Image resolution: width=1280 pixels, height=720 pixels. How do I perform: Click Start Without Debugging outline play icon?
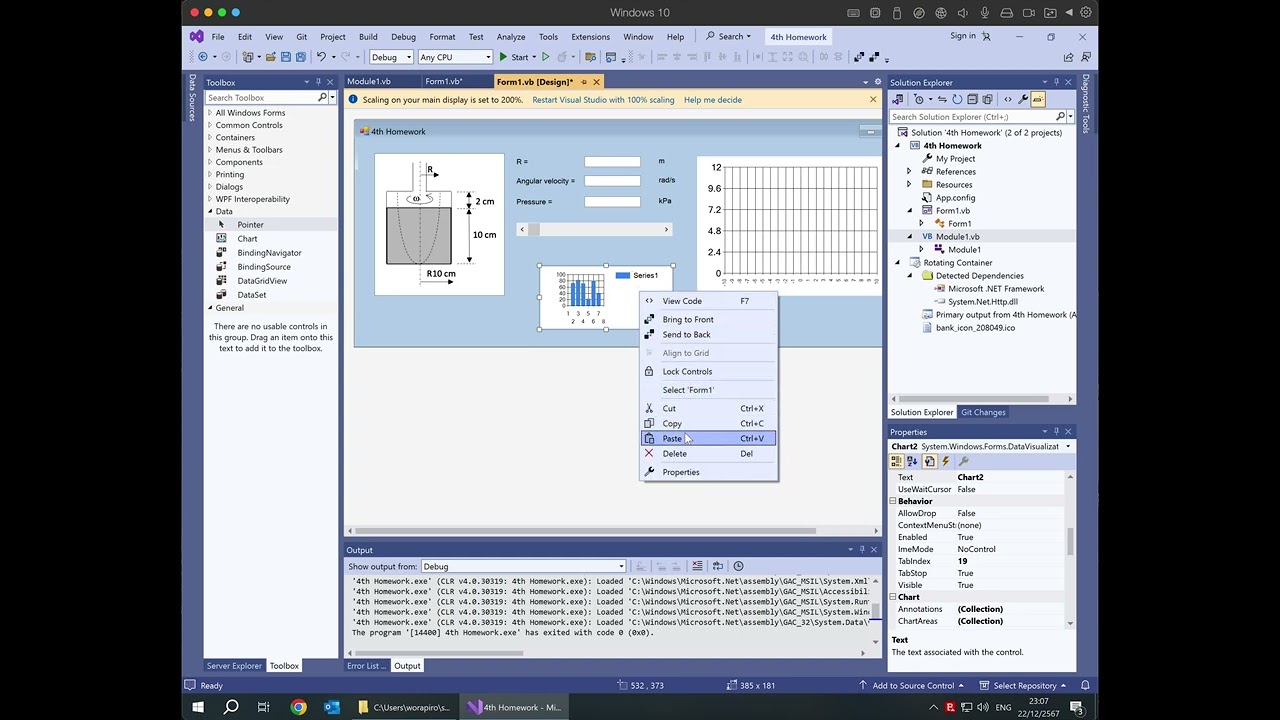[x=546, y=57]
